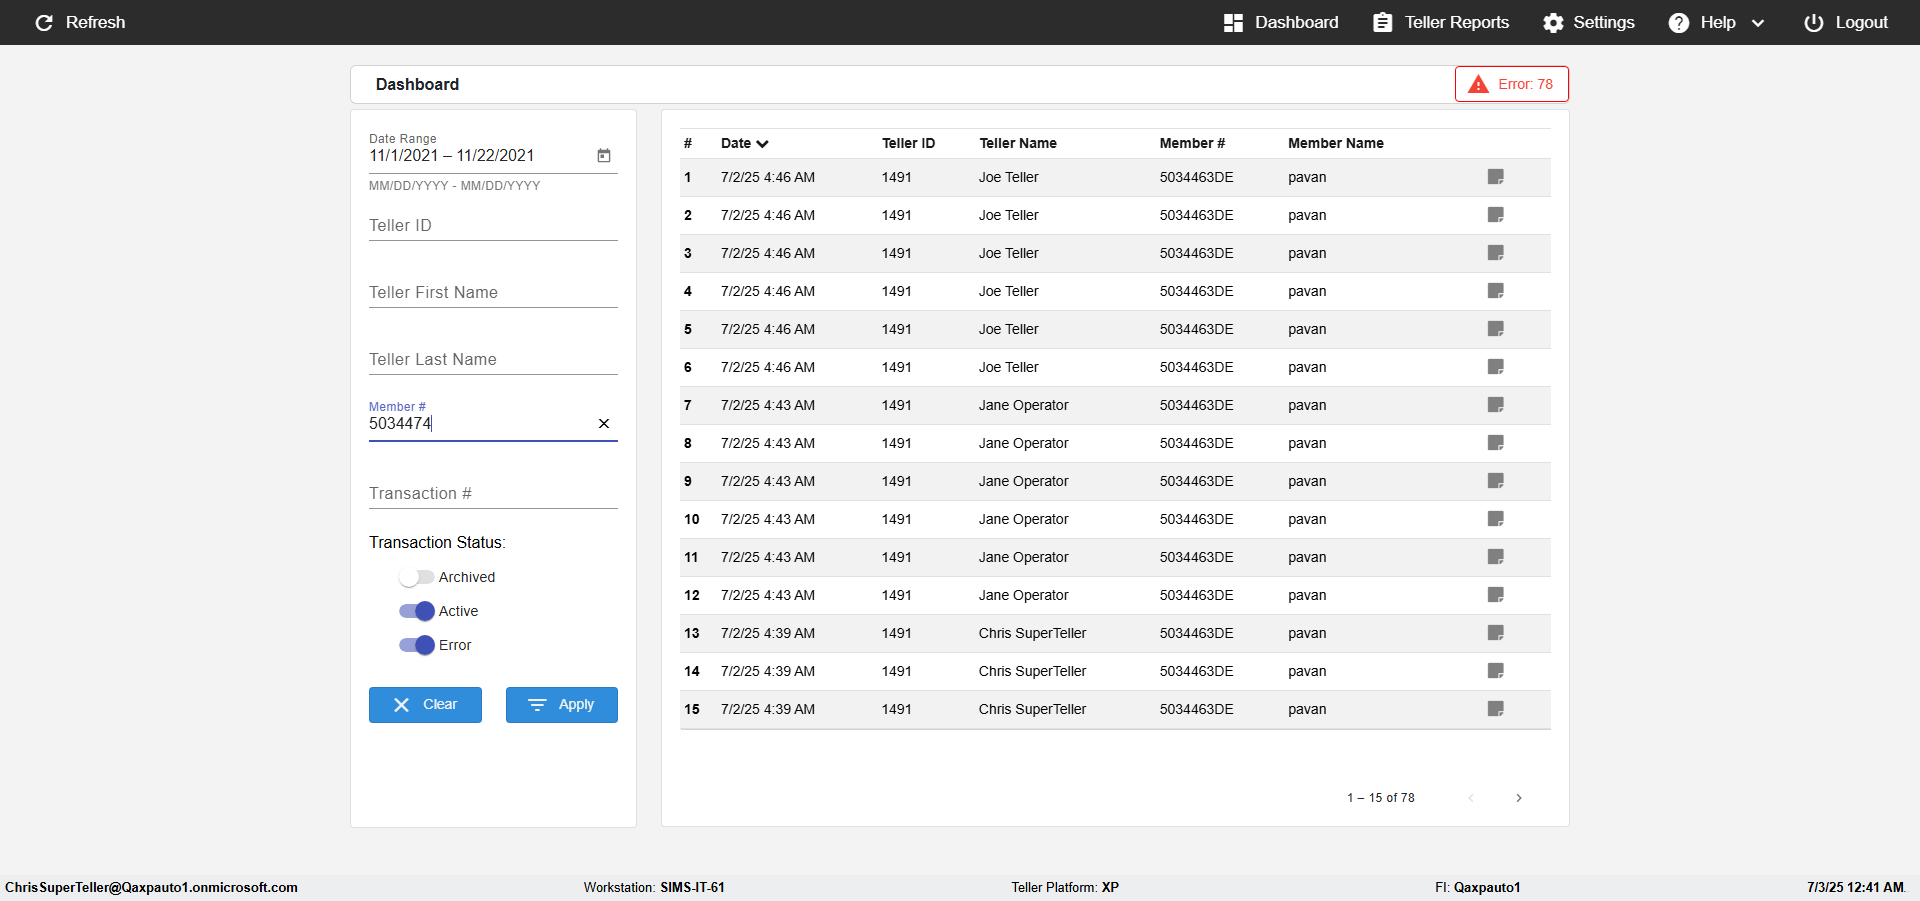Open the note icon for row 7

pyautogui.click(x=1496, y=405)
